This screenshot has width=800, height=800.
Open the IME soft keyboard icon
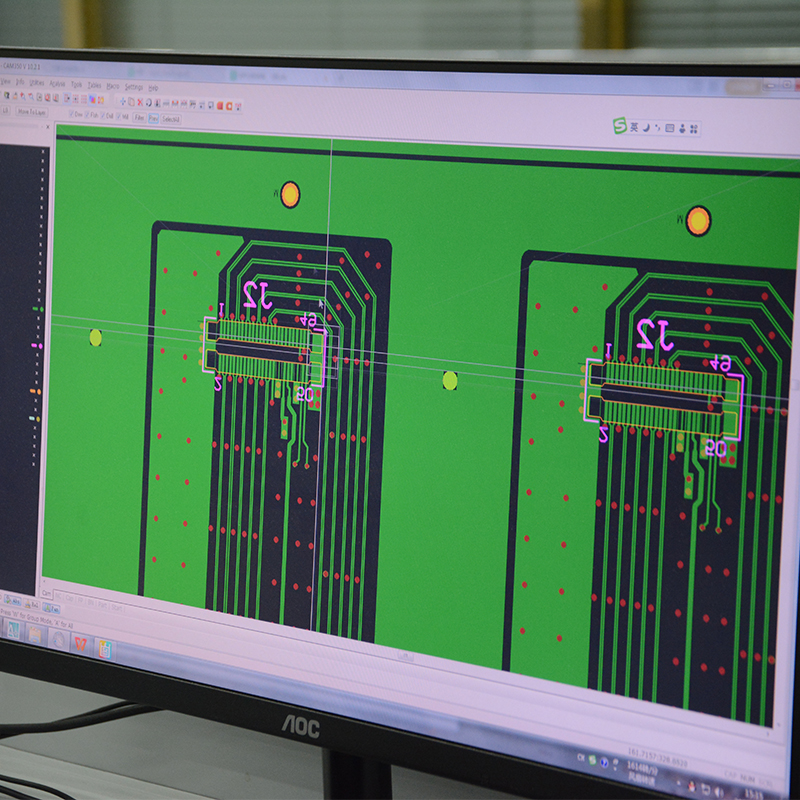pyautogui.click(x=670, y=128)
